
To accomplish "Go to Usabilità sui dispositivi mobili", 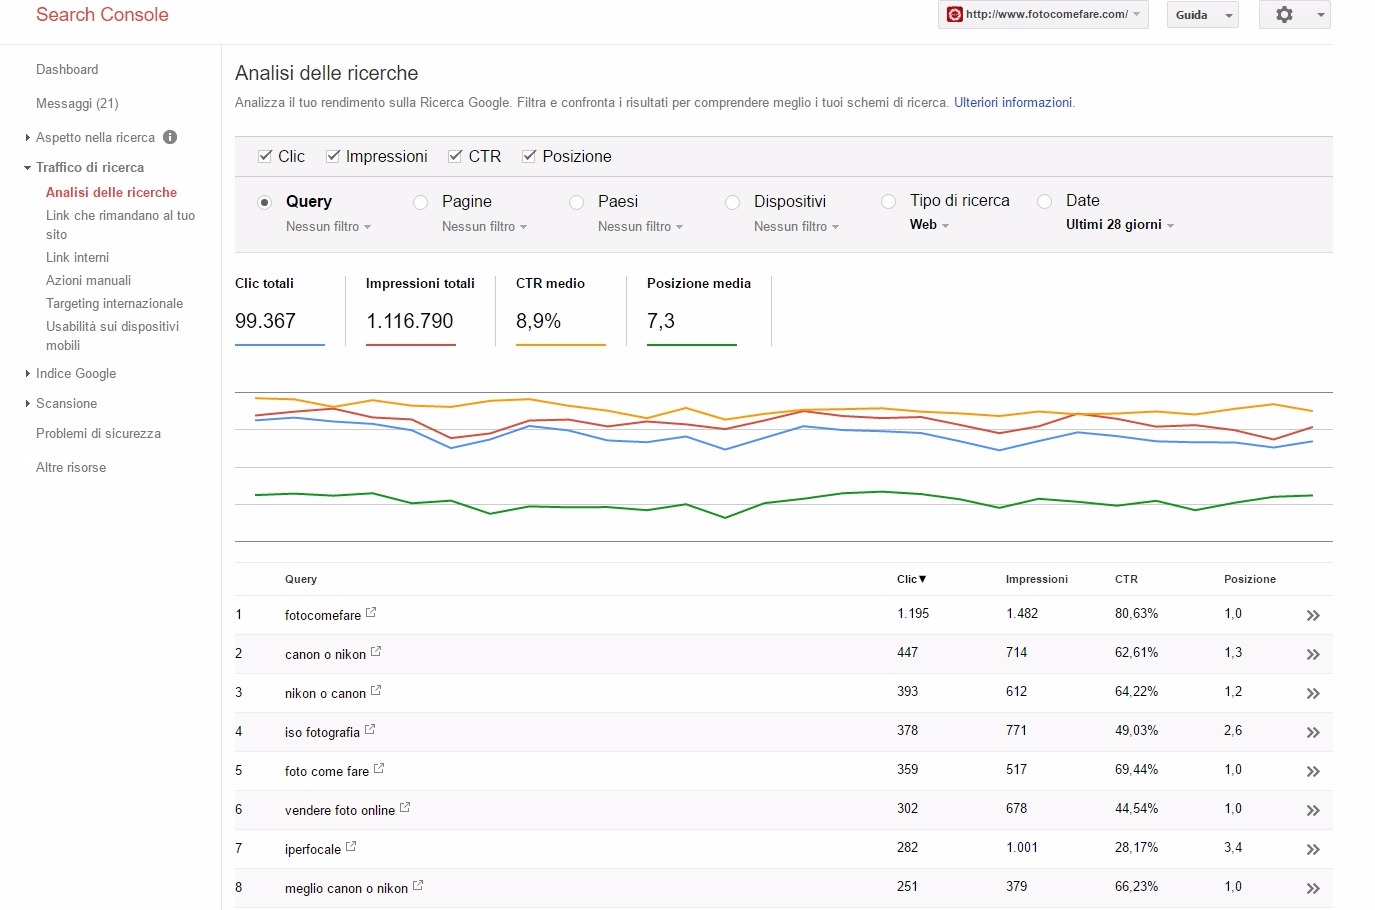I will [112, 336].
